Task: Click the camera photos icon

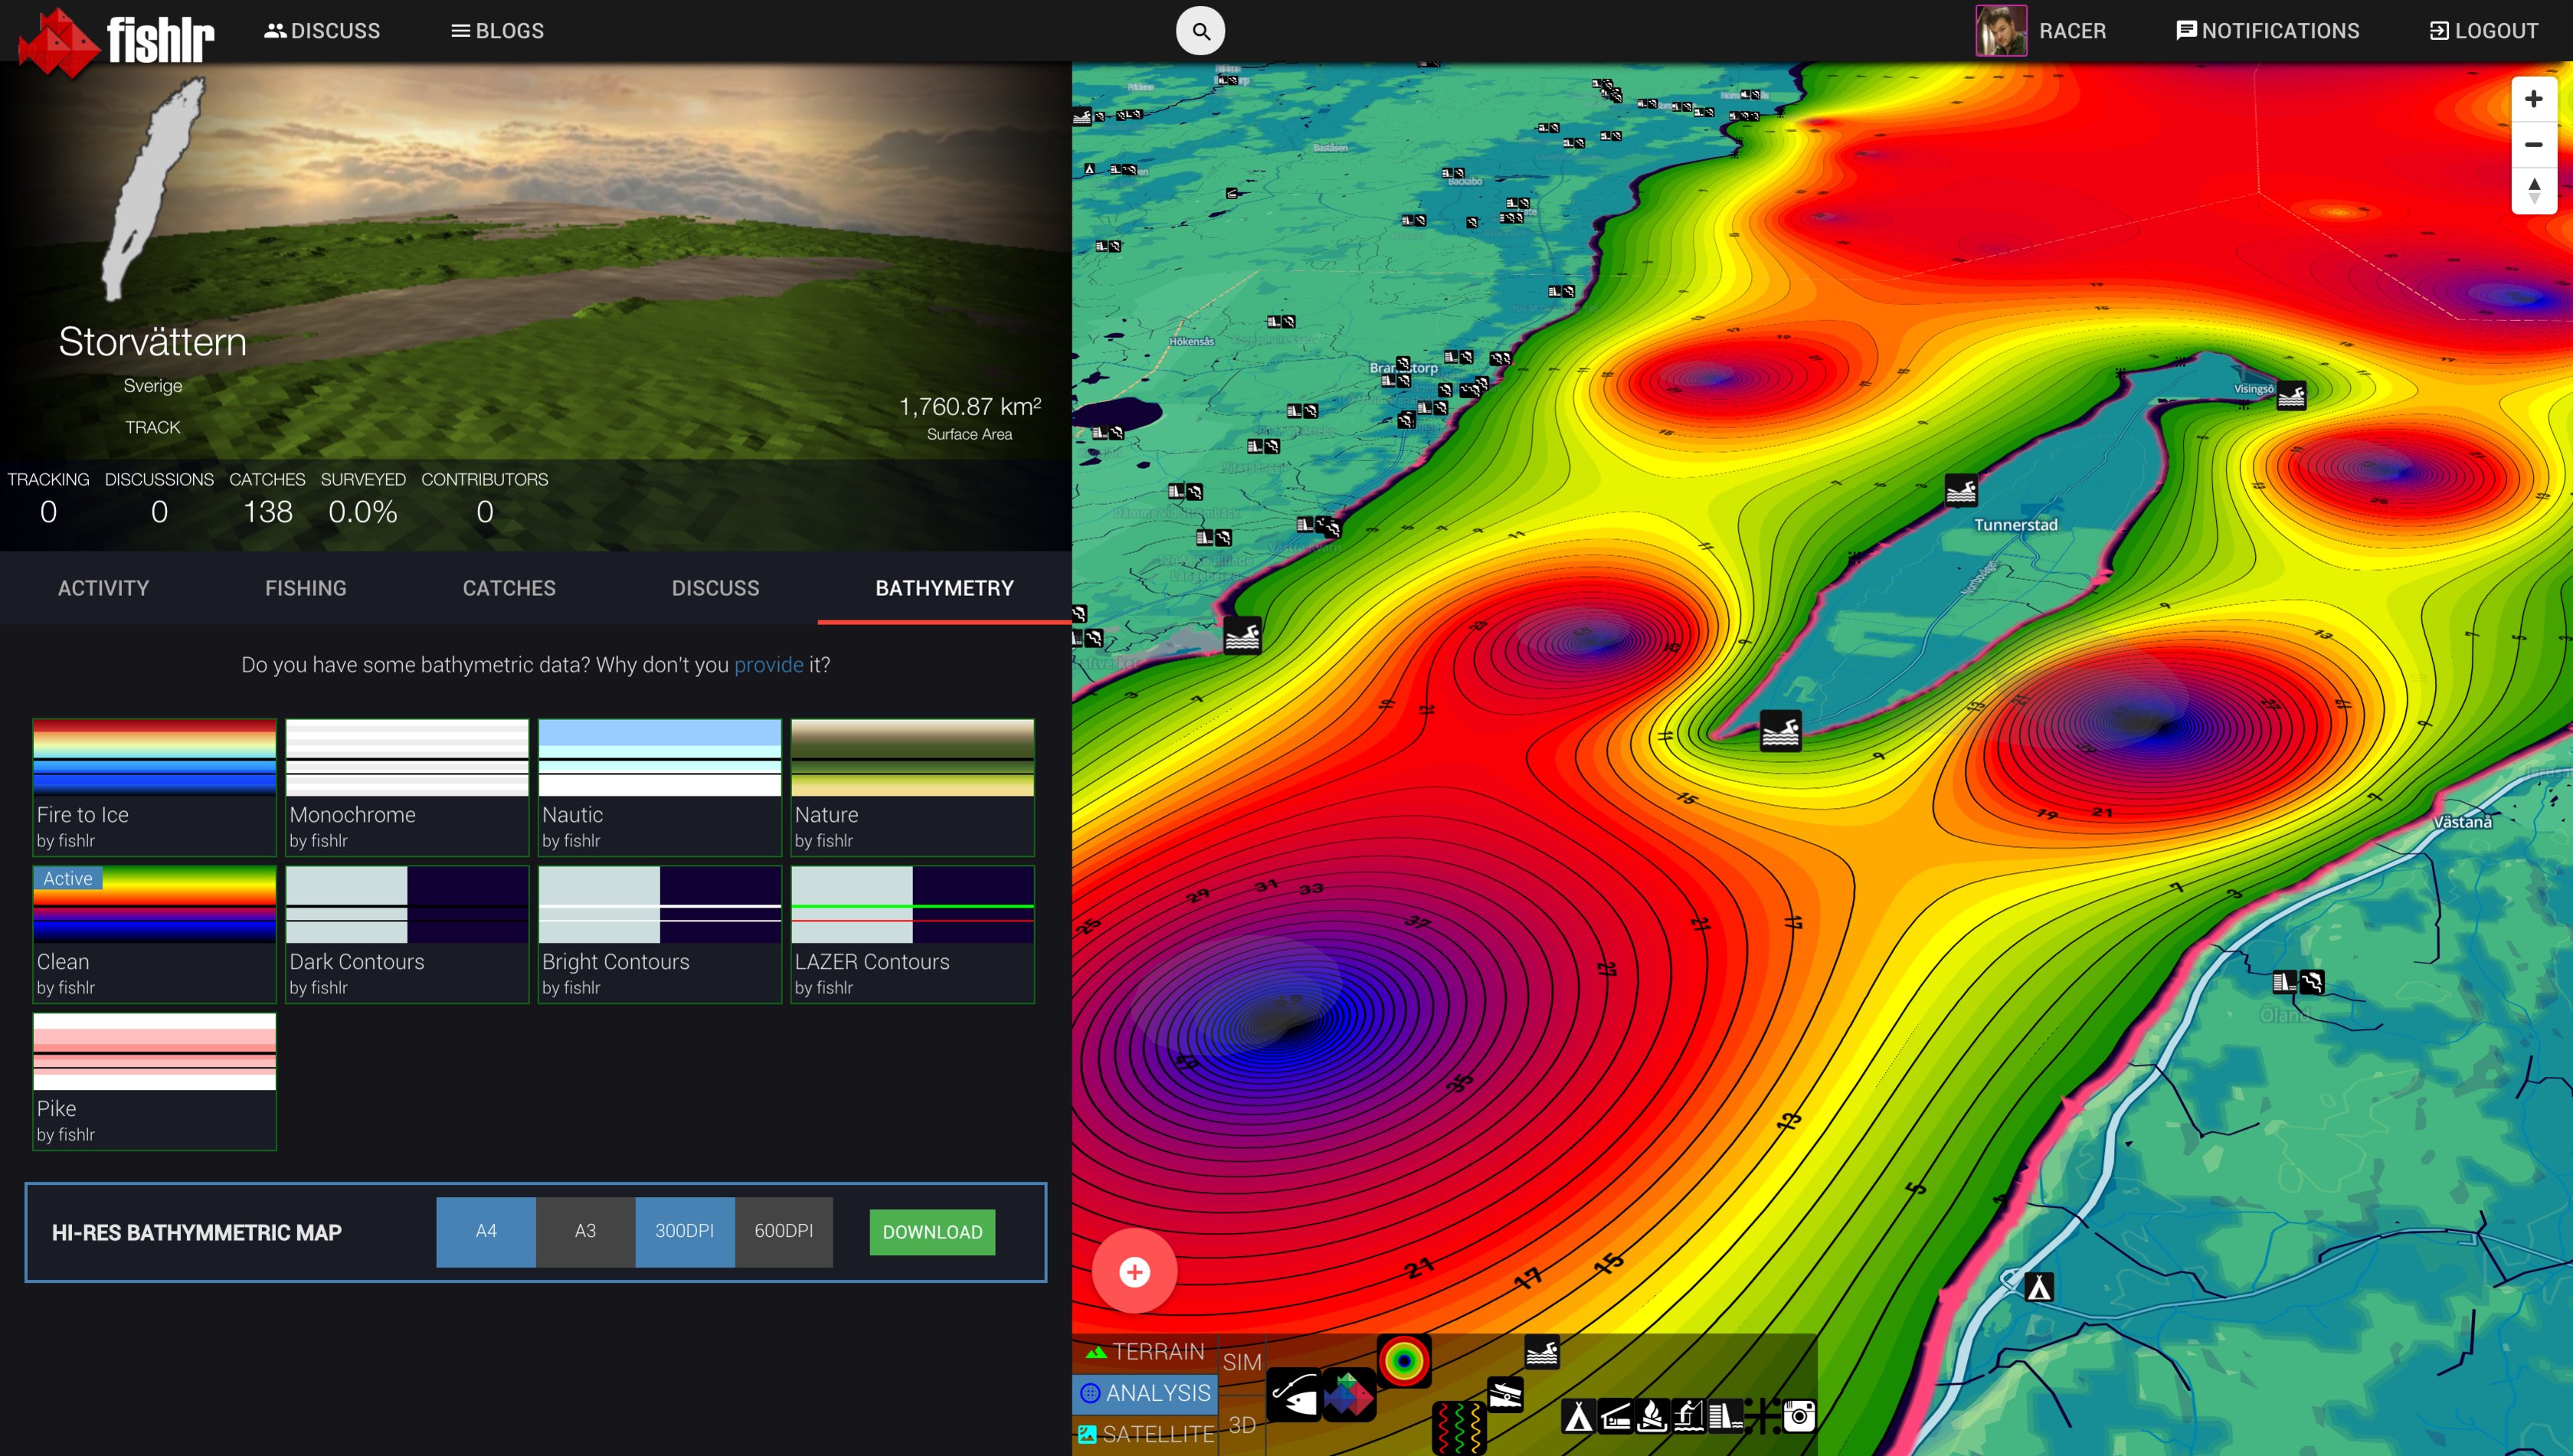Action: [1799, 1416]
